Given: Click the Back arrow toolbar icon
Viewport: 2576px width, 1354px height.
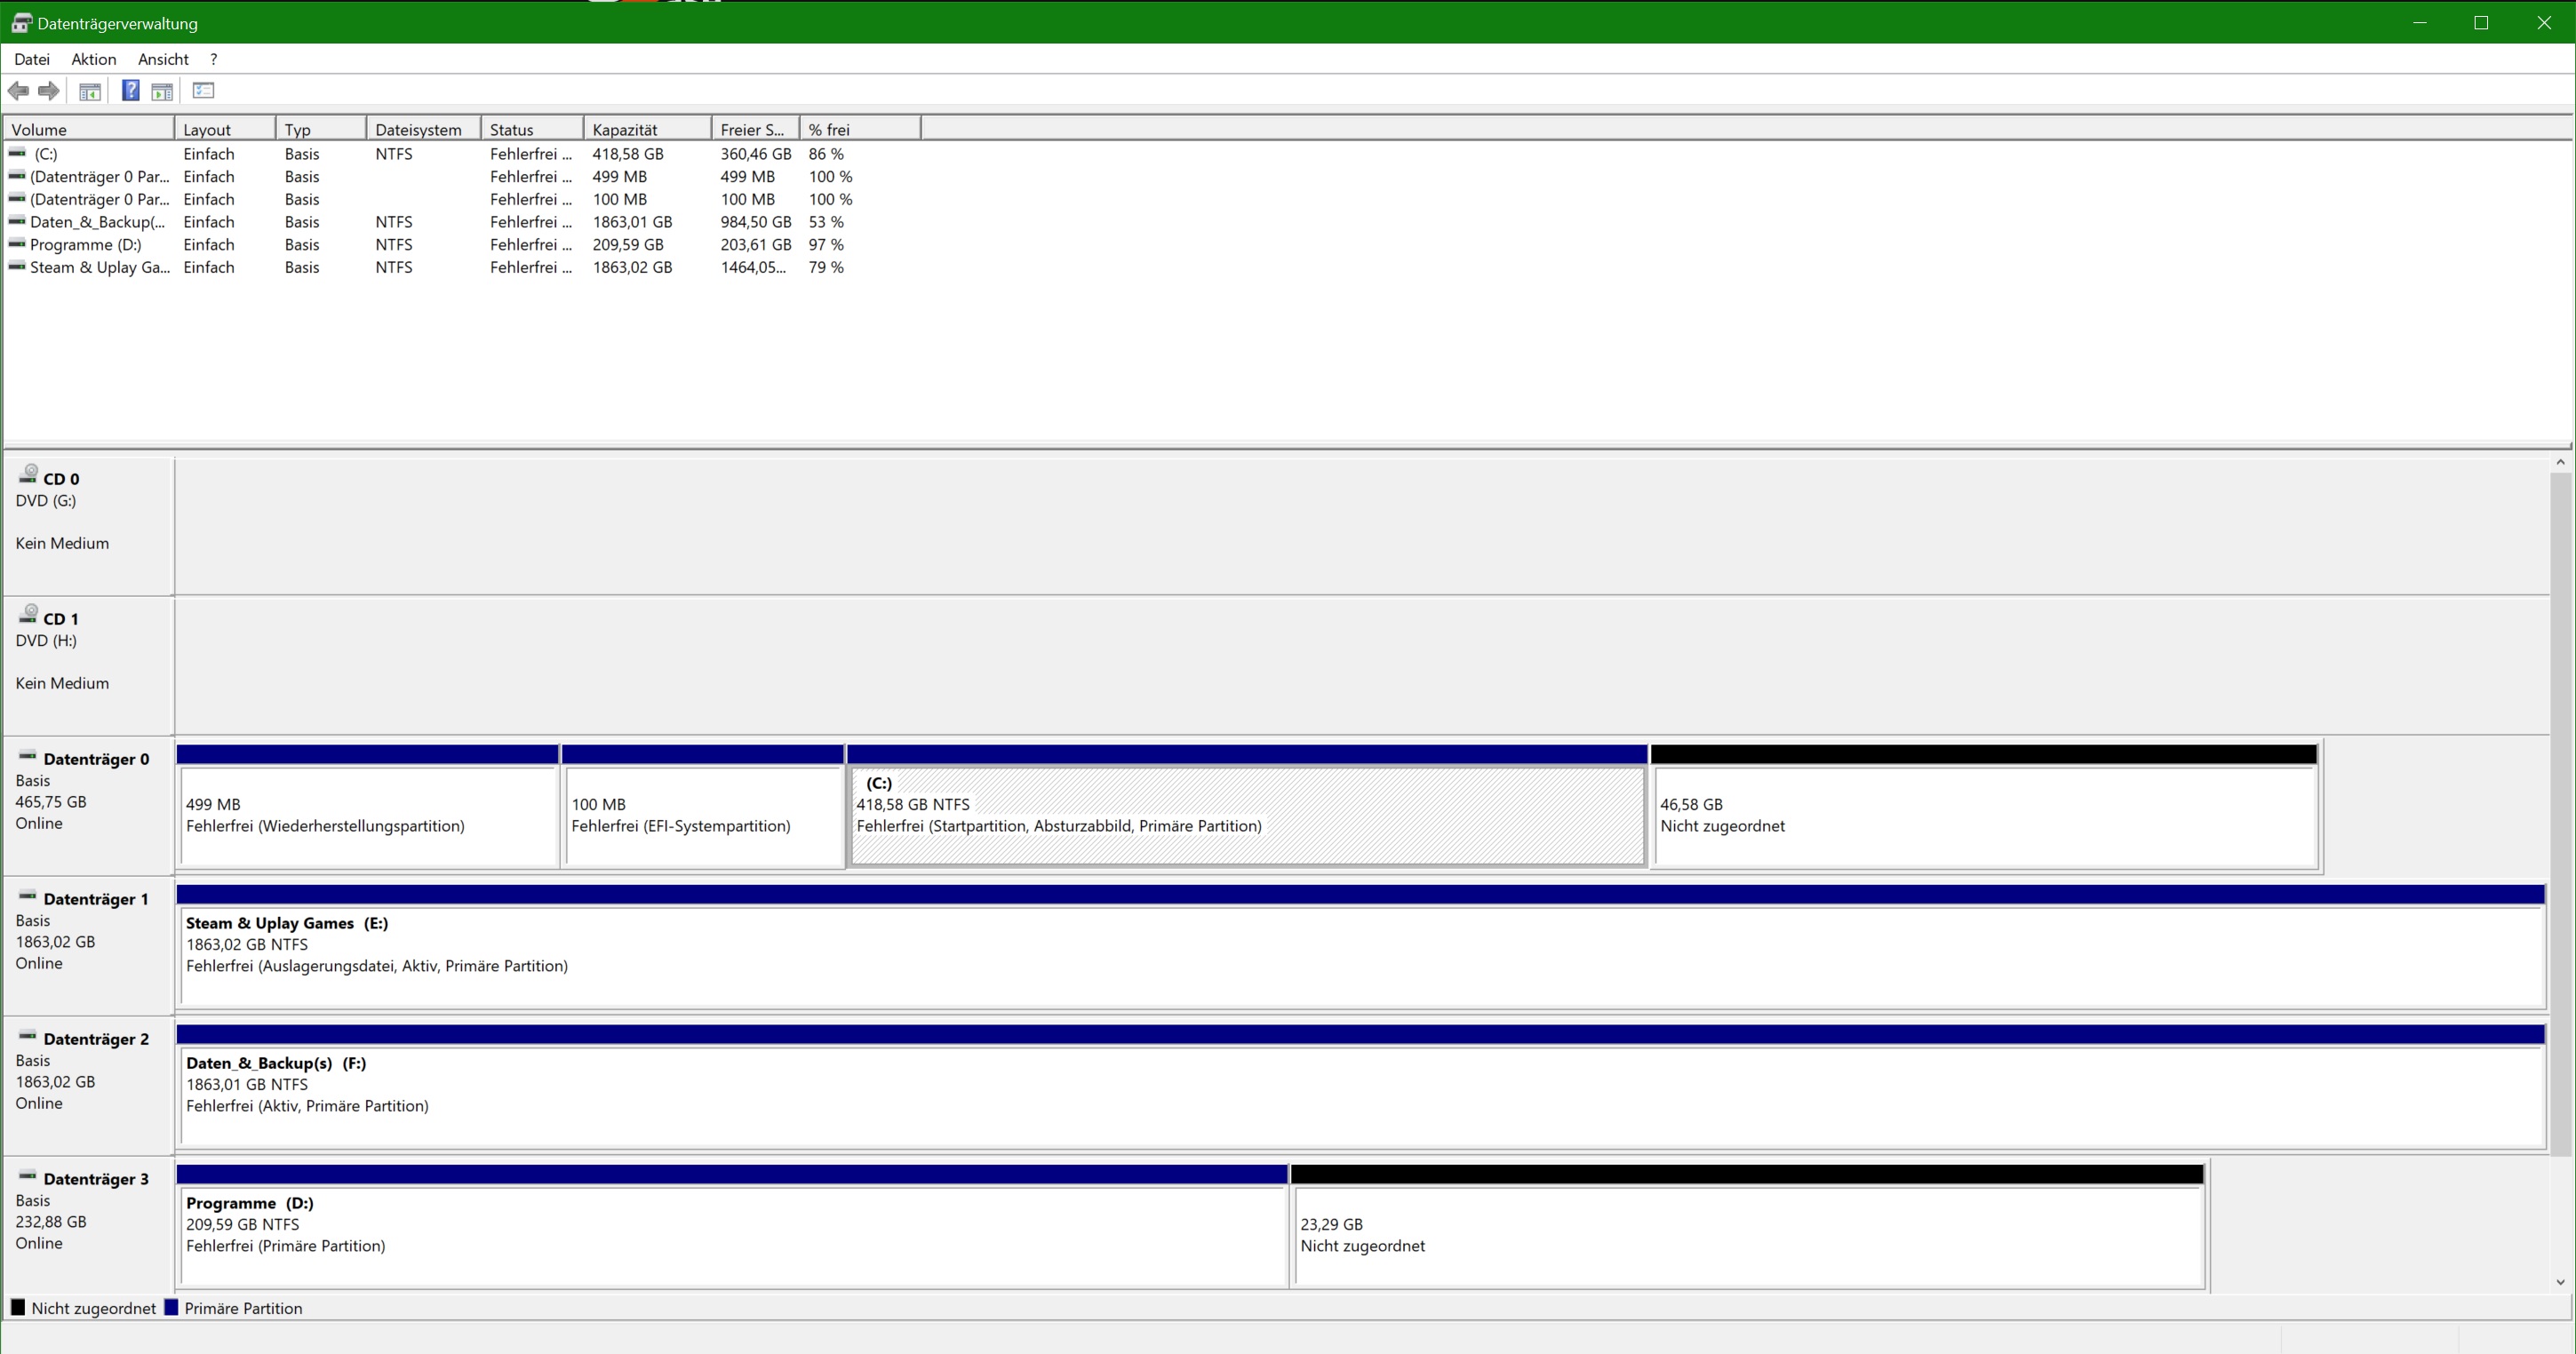Looking at the screenshot, I should click(18, 91).
